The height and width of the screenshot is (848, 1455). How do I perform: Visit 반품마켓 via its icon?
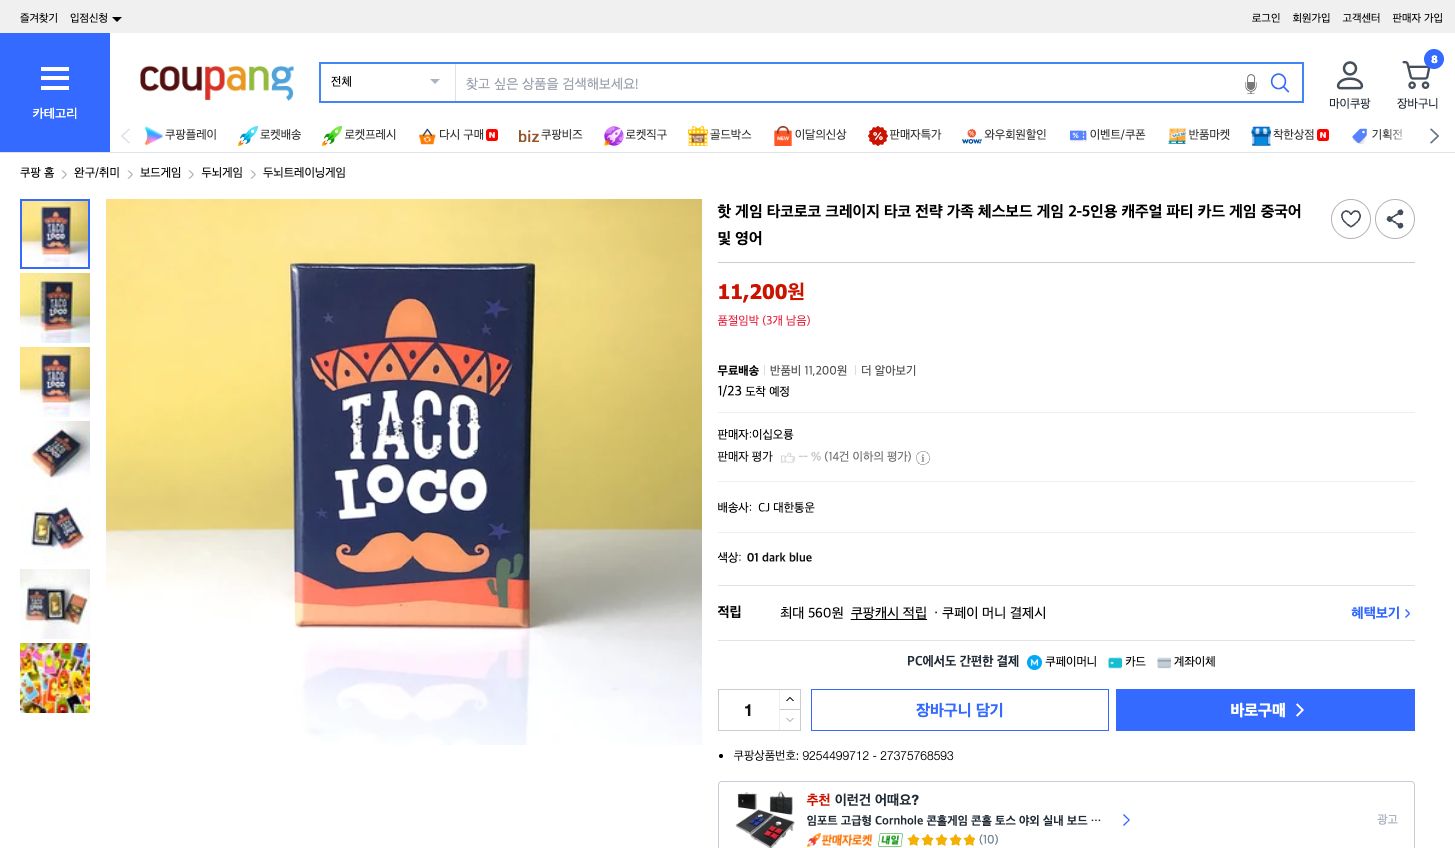pyautogui.click(x=1177, y=135)
